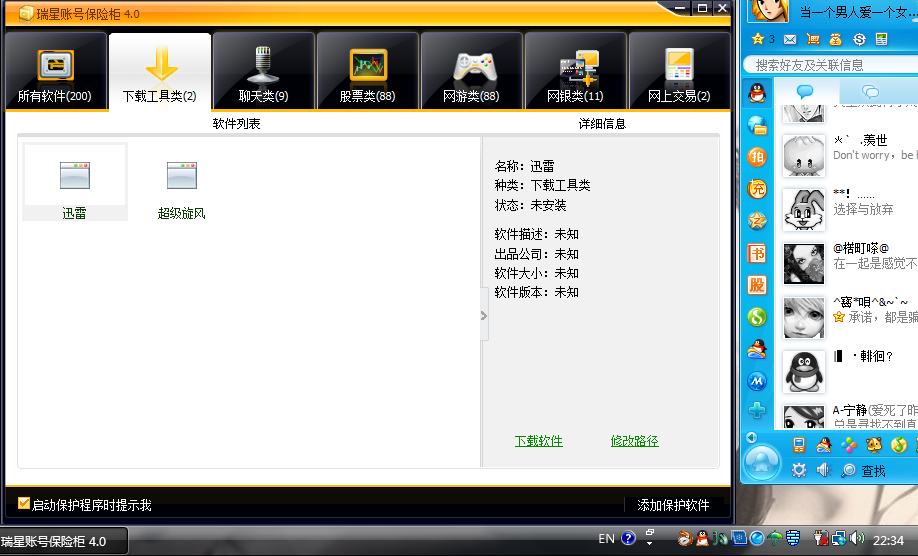Select contact 羡世 in QQ list
918x556 pixels.
tap(846, 156)
